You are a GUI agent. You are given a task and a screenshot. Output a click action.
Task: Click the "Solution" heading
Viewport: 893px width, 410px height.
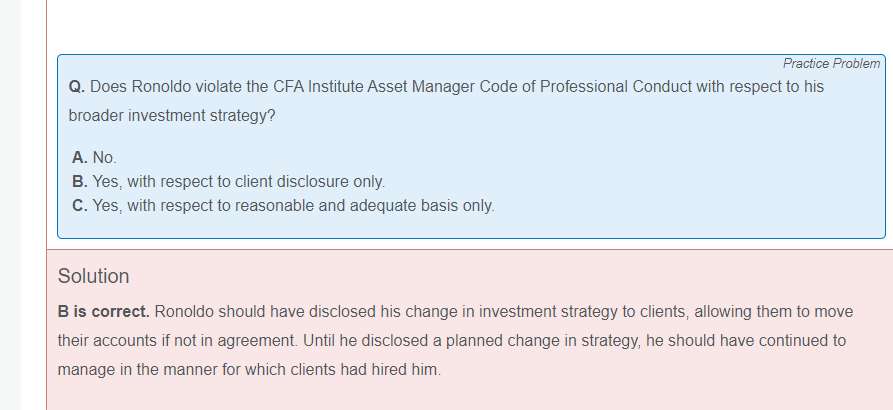click(x=93, y=276)
